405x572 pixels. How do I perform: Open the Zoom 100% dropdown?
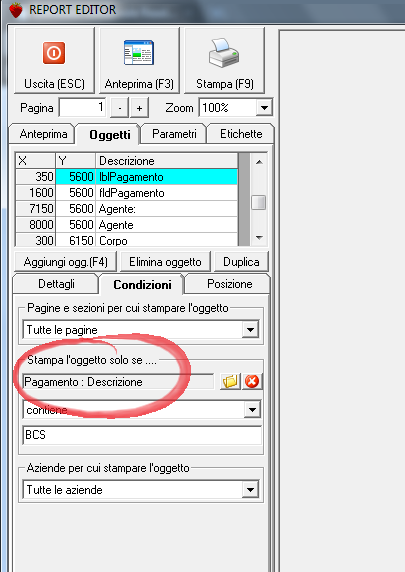pyautogui.click(x=264, y=108)
